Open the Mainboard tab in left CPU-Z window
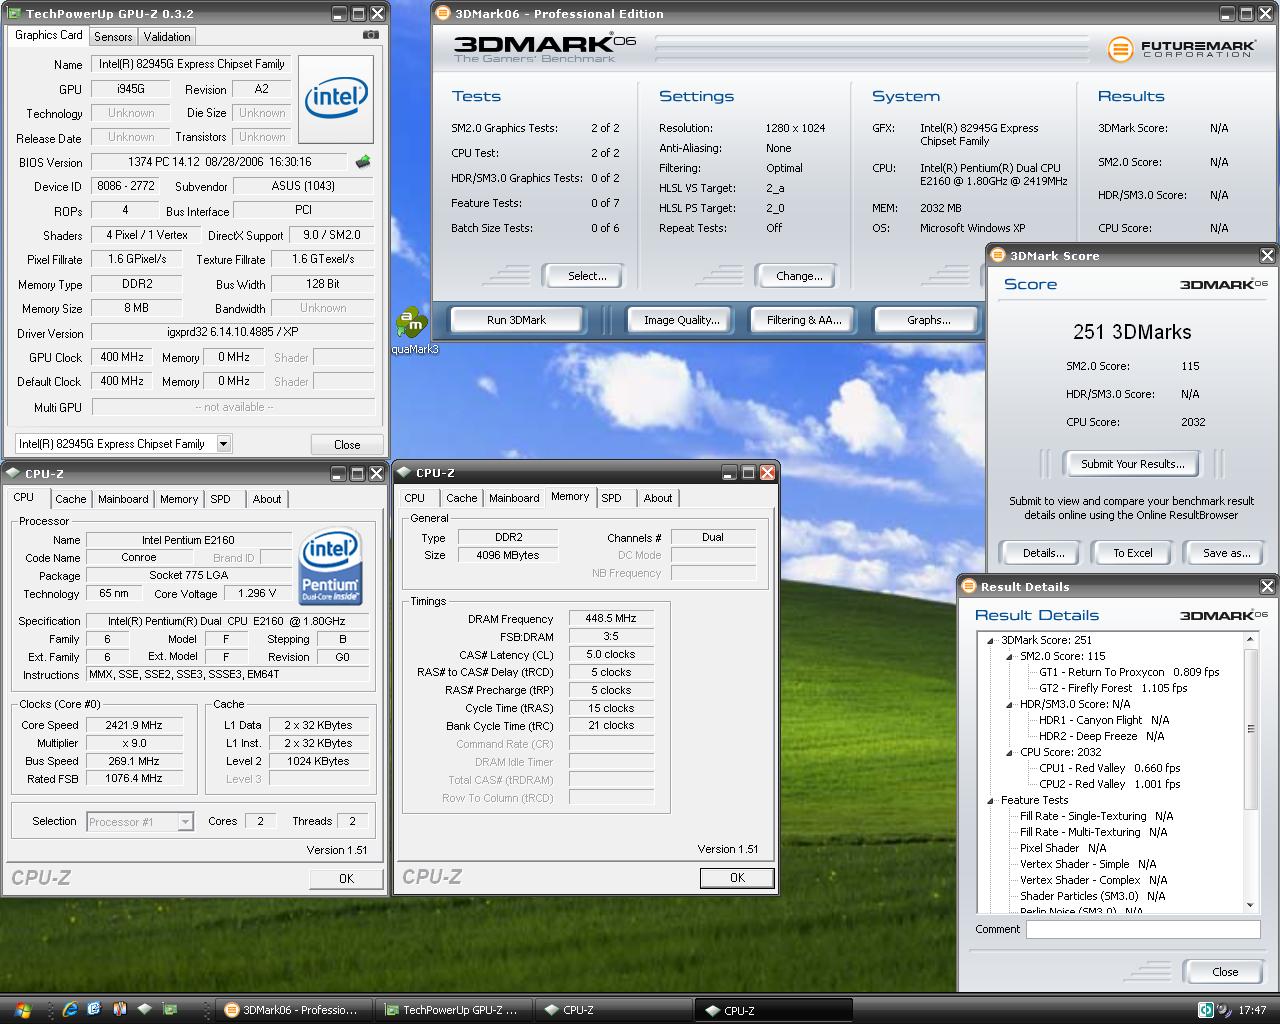1280x1024 pixels. pos(123,499)
